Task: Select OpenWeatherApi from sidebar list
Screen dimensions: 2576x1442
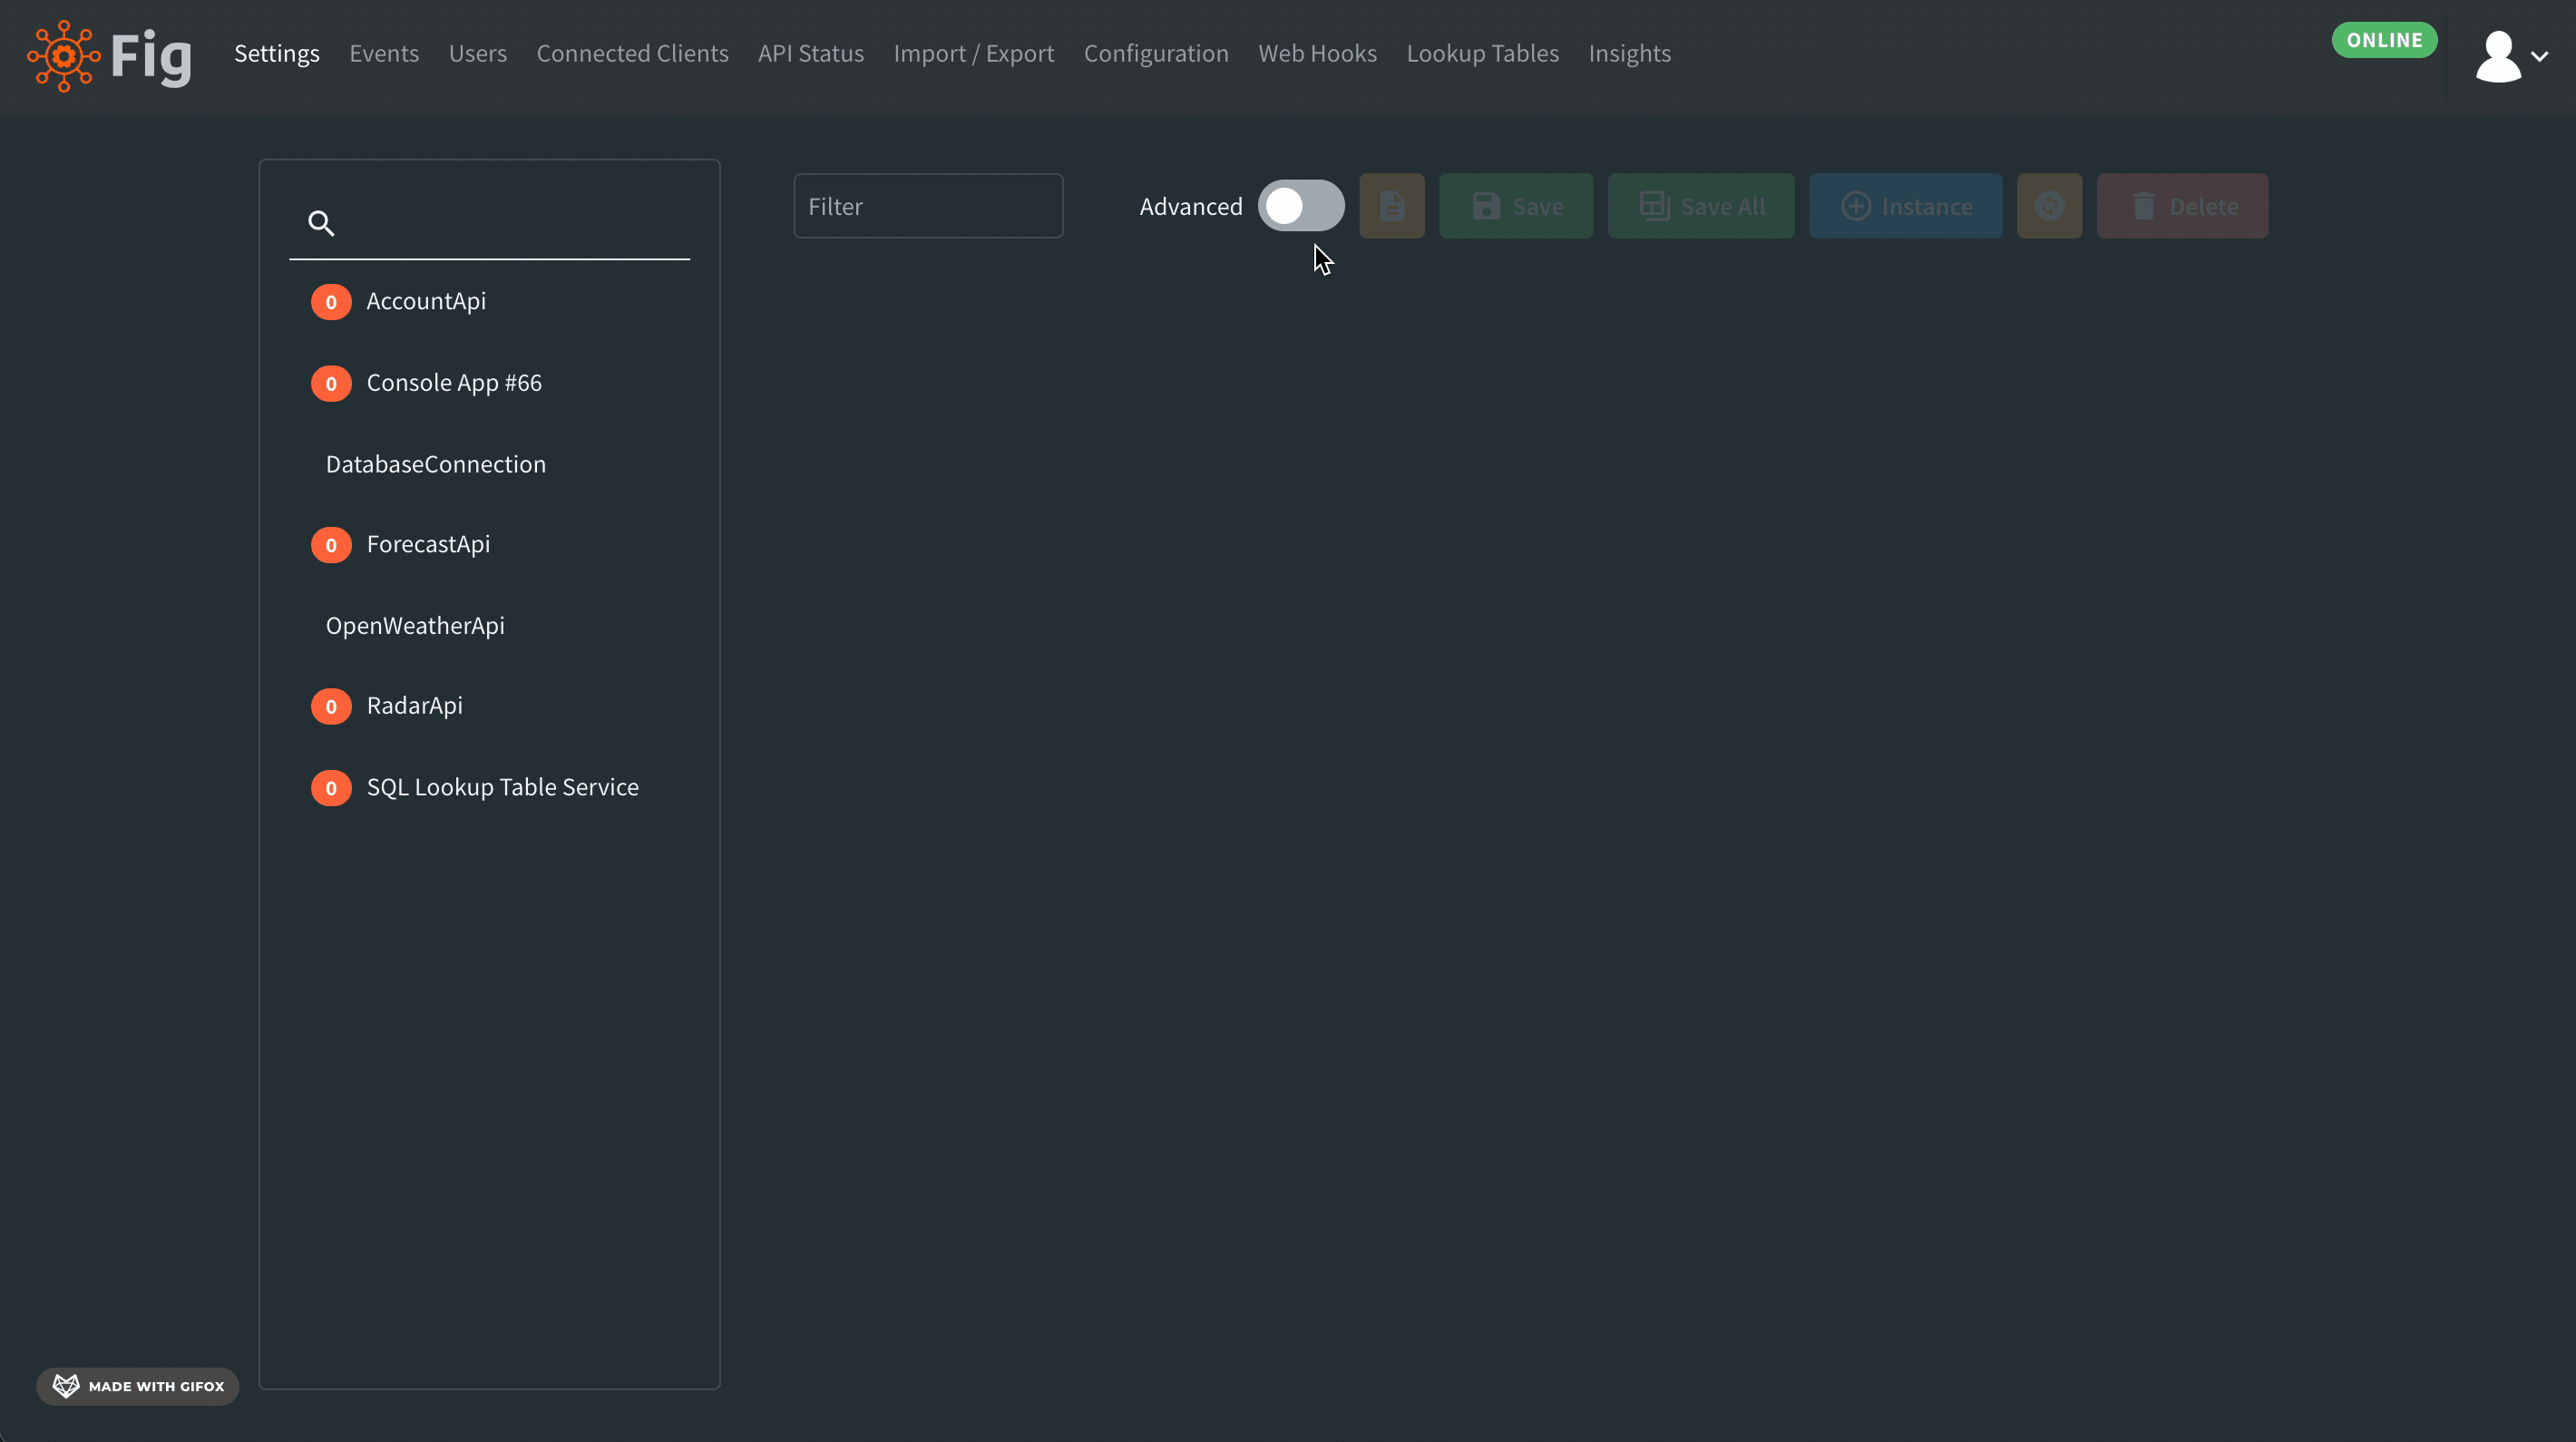Action: (x=414, y=625)
